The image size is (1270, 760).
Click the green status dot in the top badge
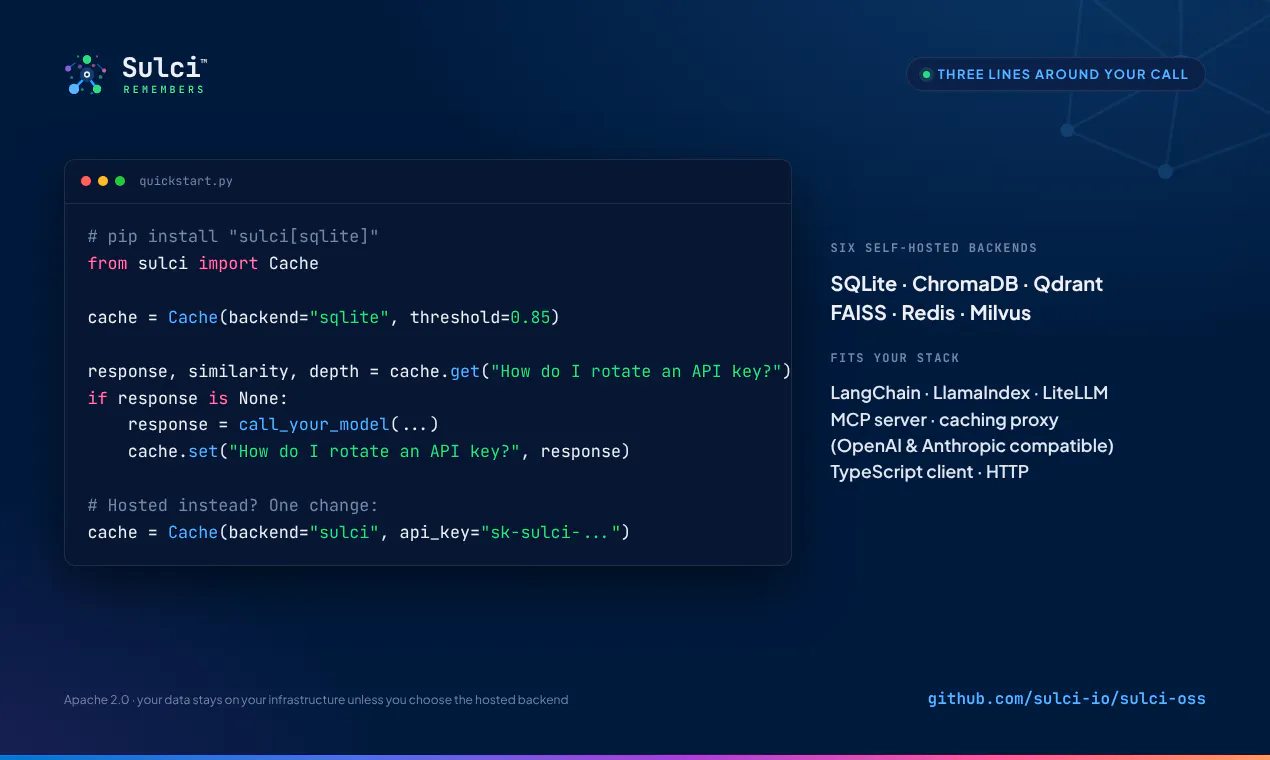point(926,74)
